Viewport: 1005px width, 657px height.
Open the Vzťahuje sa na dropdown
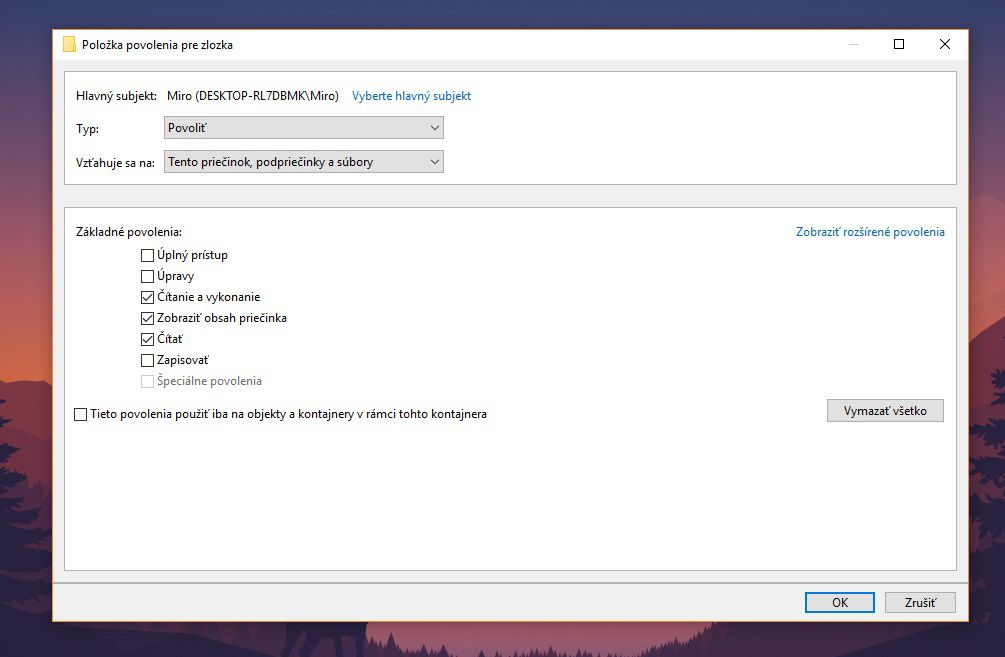(304, 162)
